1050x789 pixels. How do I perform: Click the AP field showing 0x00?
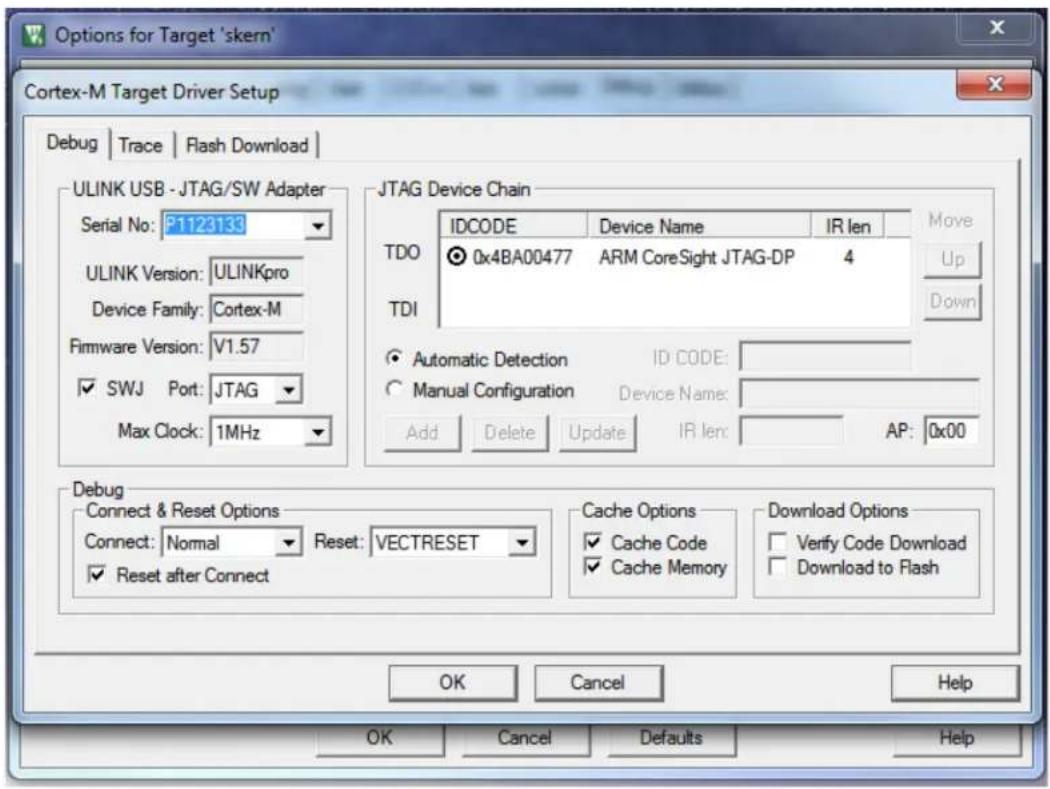click(x=951, y=431)
